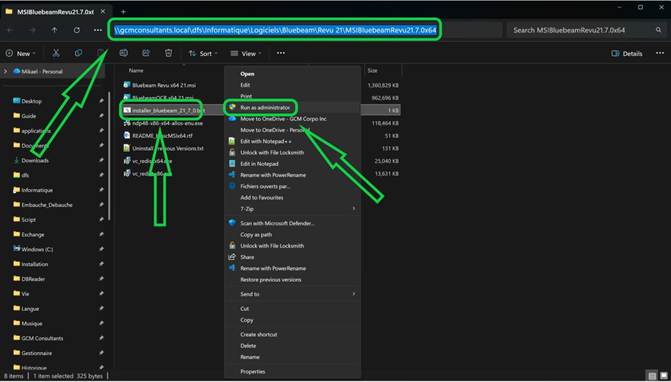671x382 pixels.
Task: Sort by the Name column header
Action: [x=137, y=70]
